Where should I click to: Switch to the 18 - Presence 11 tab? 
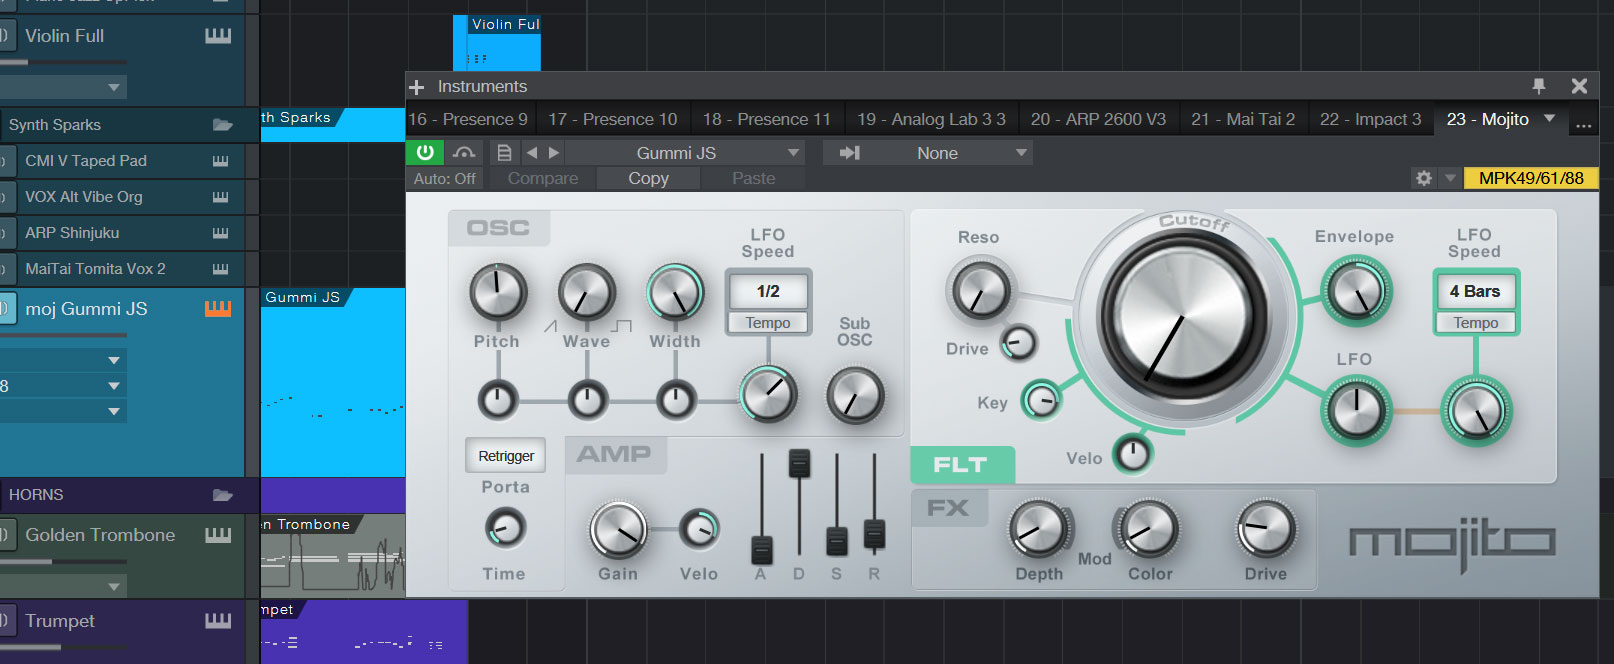(x=767, y=120)
